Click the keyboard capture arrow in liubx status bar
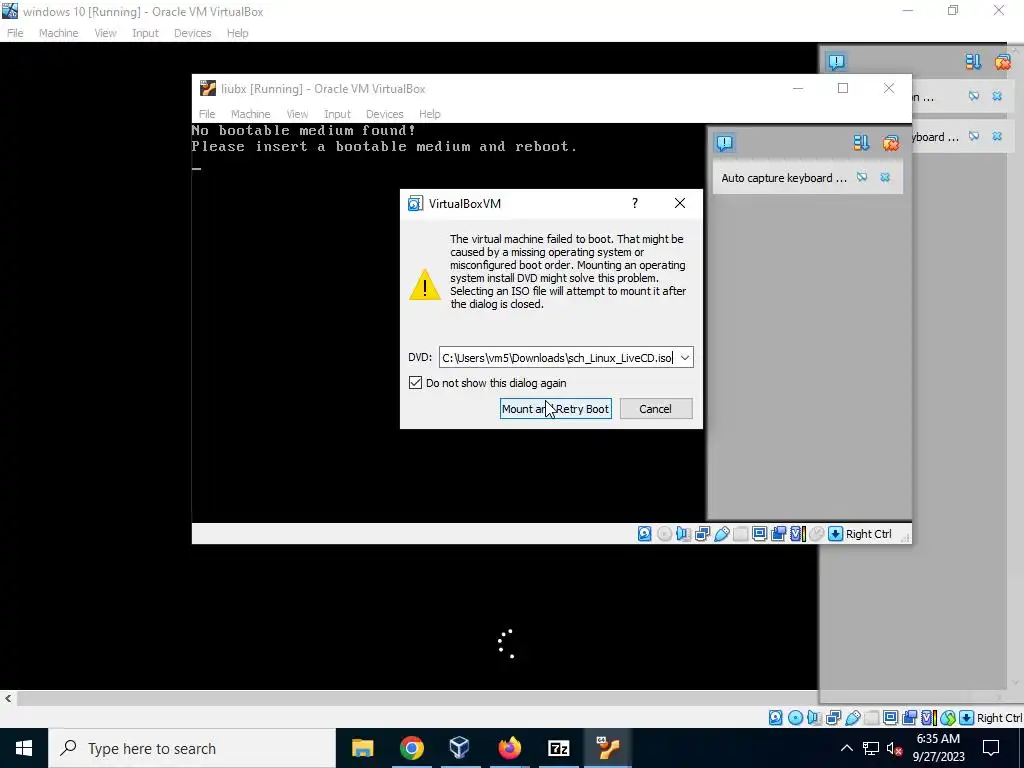This screenshot has height=768, width=1024. [x=835, y=534]
